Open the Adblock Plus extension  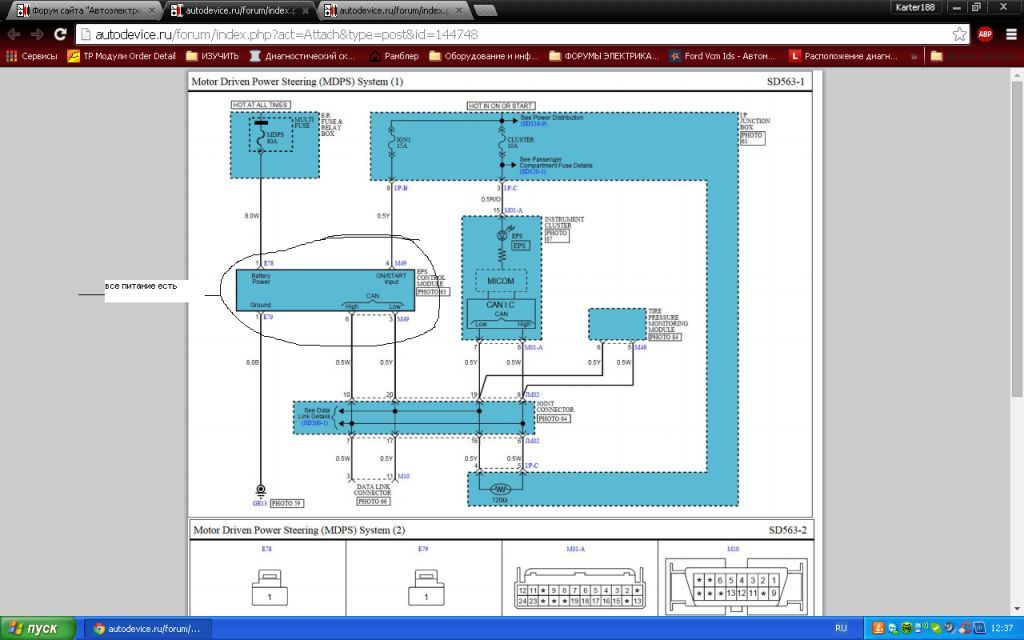click(x=985, y=34)
